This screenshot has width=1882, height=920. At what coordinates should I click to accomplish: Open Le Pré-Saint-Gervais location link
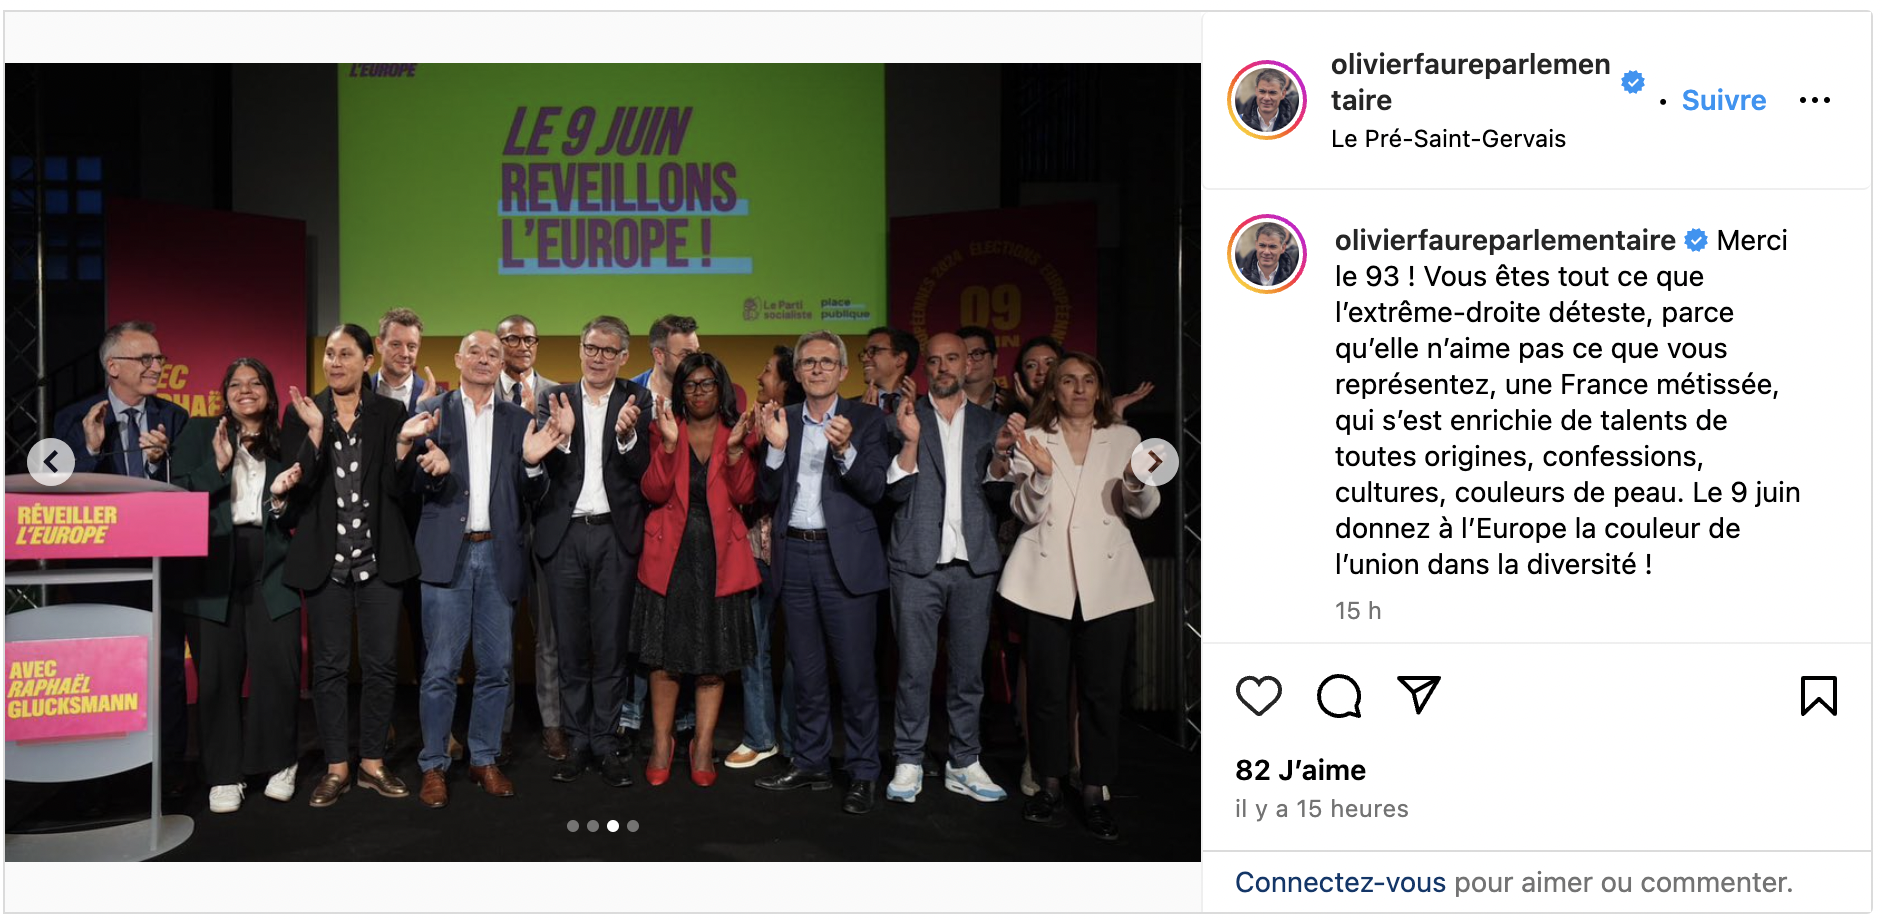tap(1448, 139)
